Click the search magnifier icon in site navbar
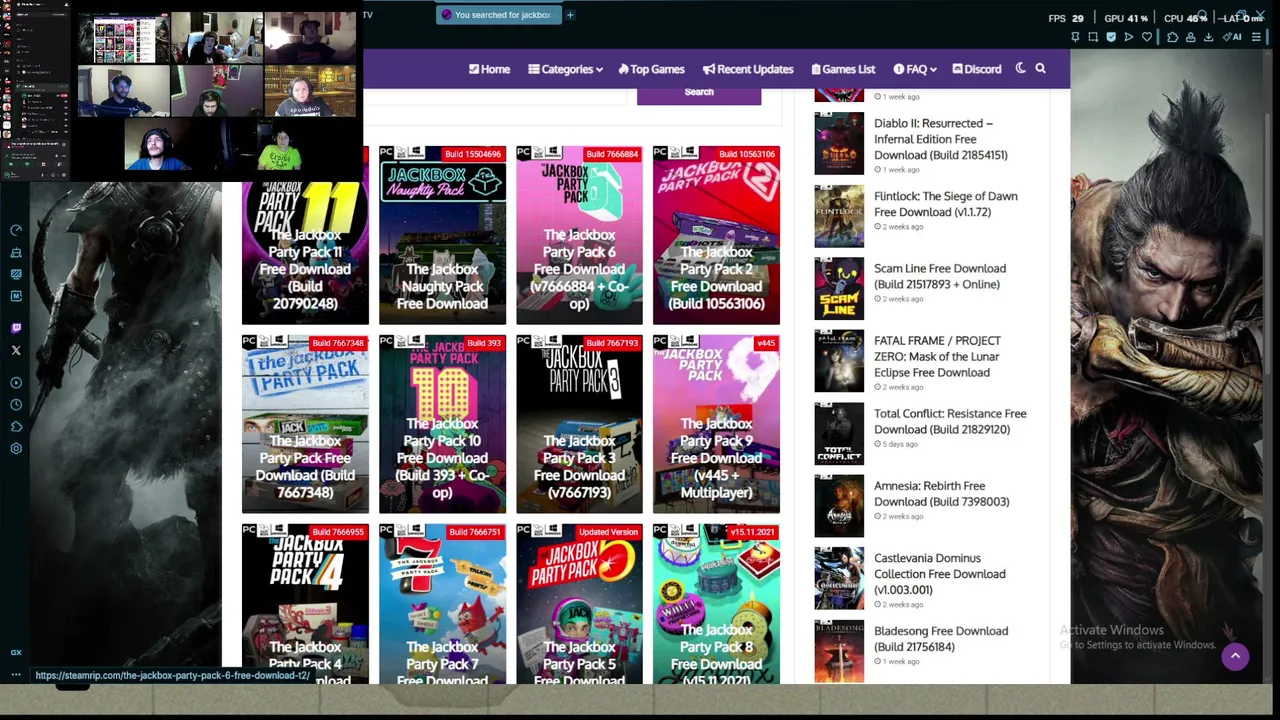The image size is (1280, 720). point(1040,68)
